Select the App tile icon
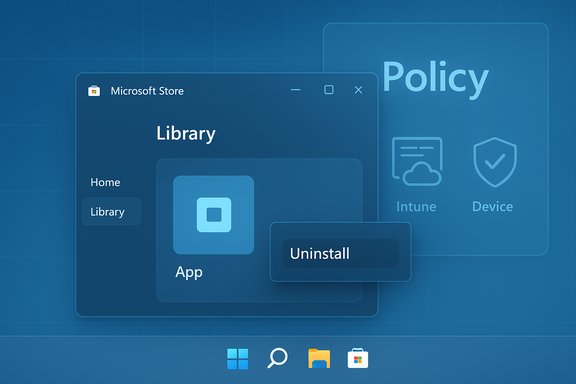Screen dimensions: 576x384 coord(213,215)
